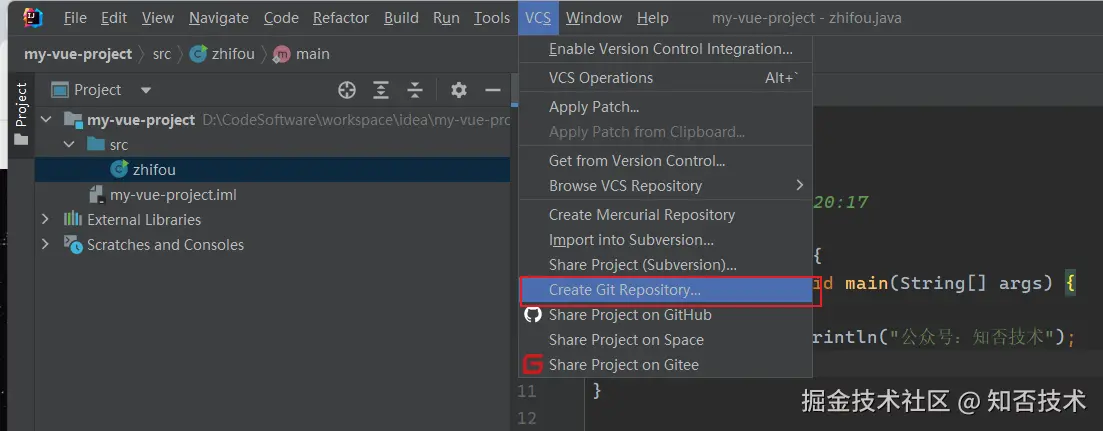The height and width of the screenshot is (431, 1103).
Task: Open the Project view dropdown
Action: click(146, 90)
